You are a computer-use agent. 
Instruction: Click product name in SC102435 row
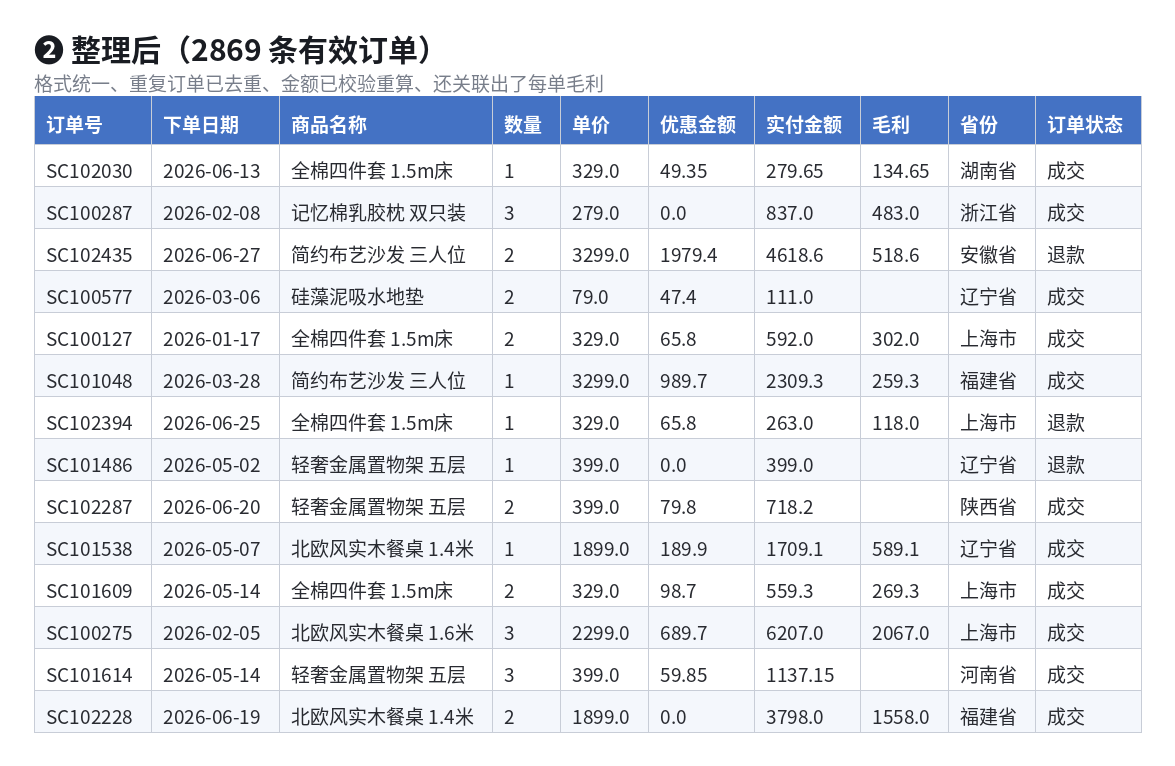point(378,256)
